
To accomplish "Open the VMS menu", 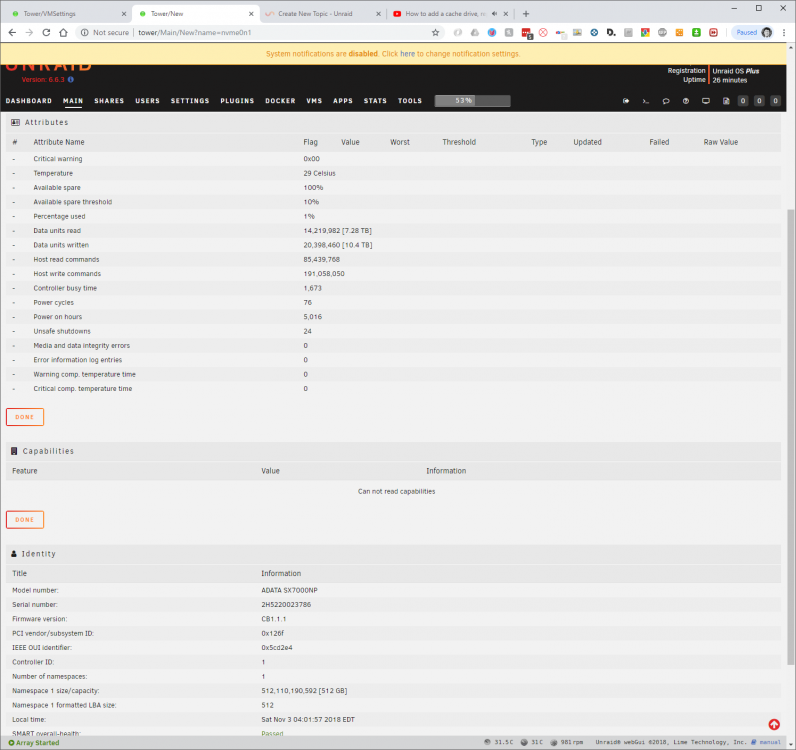I will (x=314, y=101).
